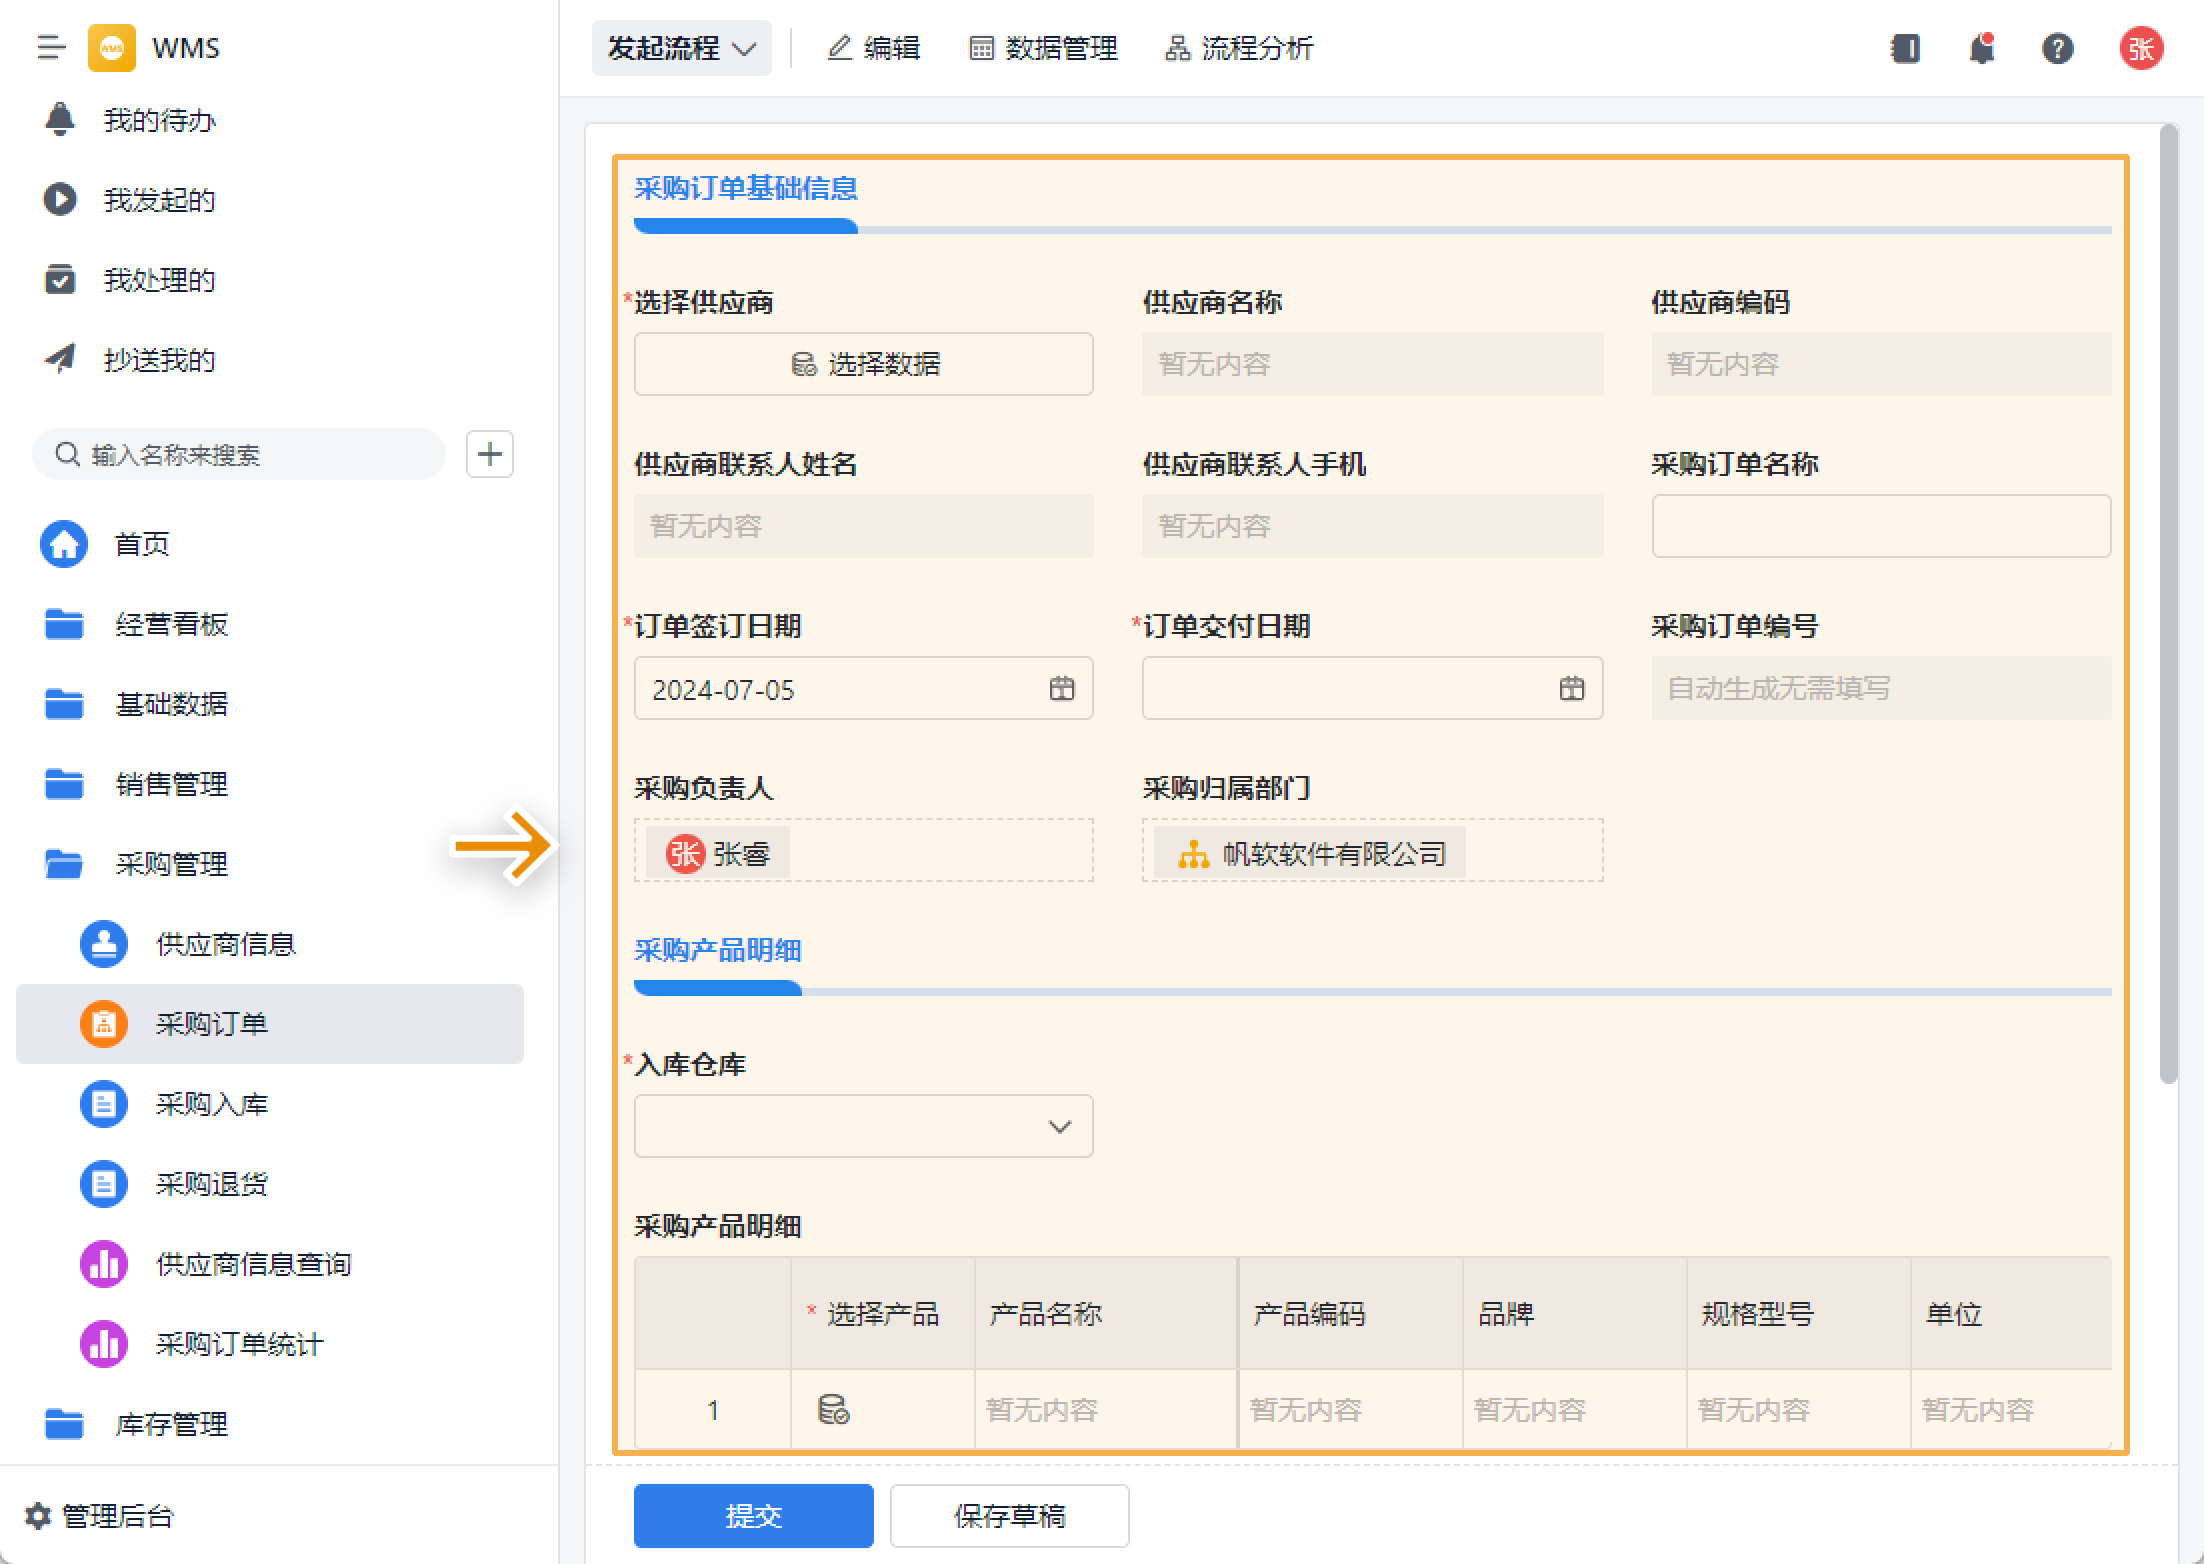Expand the 发起流程 dropdown
2204x1564 pixels.
click(681, 48)
